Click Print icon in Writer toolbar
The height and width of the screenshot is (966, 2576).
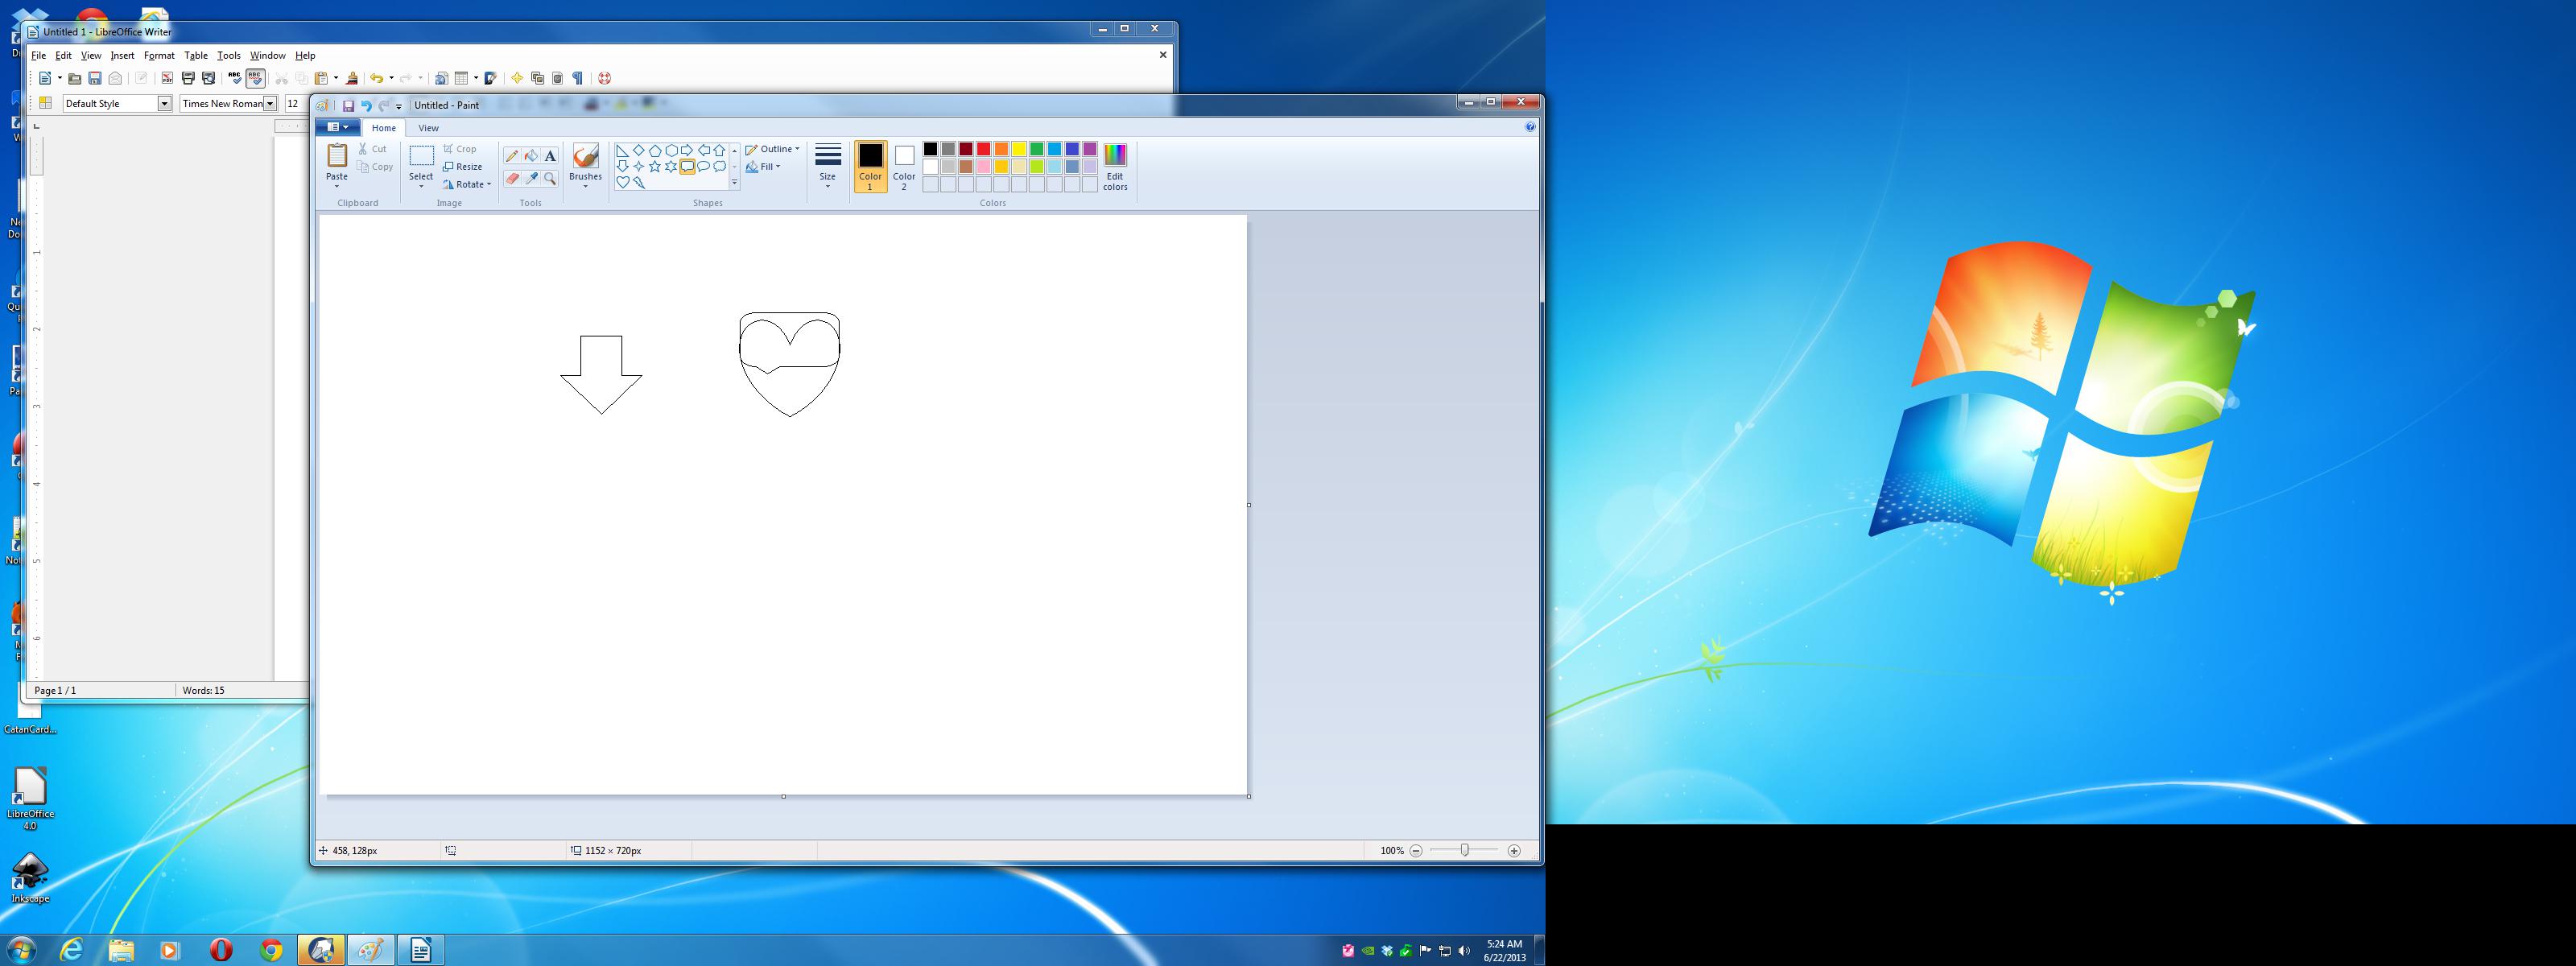(188, 78)
